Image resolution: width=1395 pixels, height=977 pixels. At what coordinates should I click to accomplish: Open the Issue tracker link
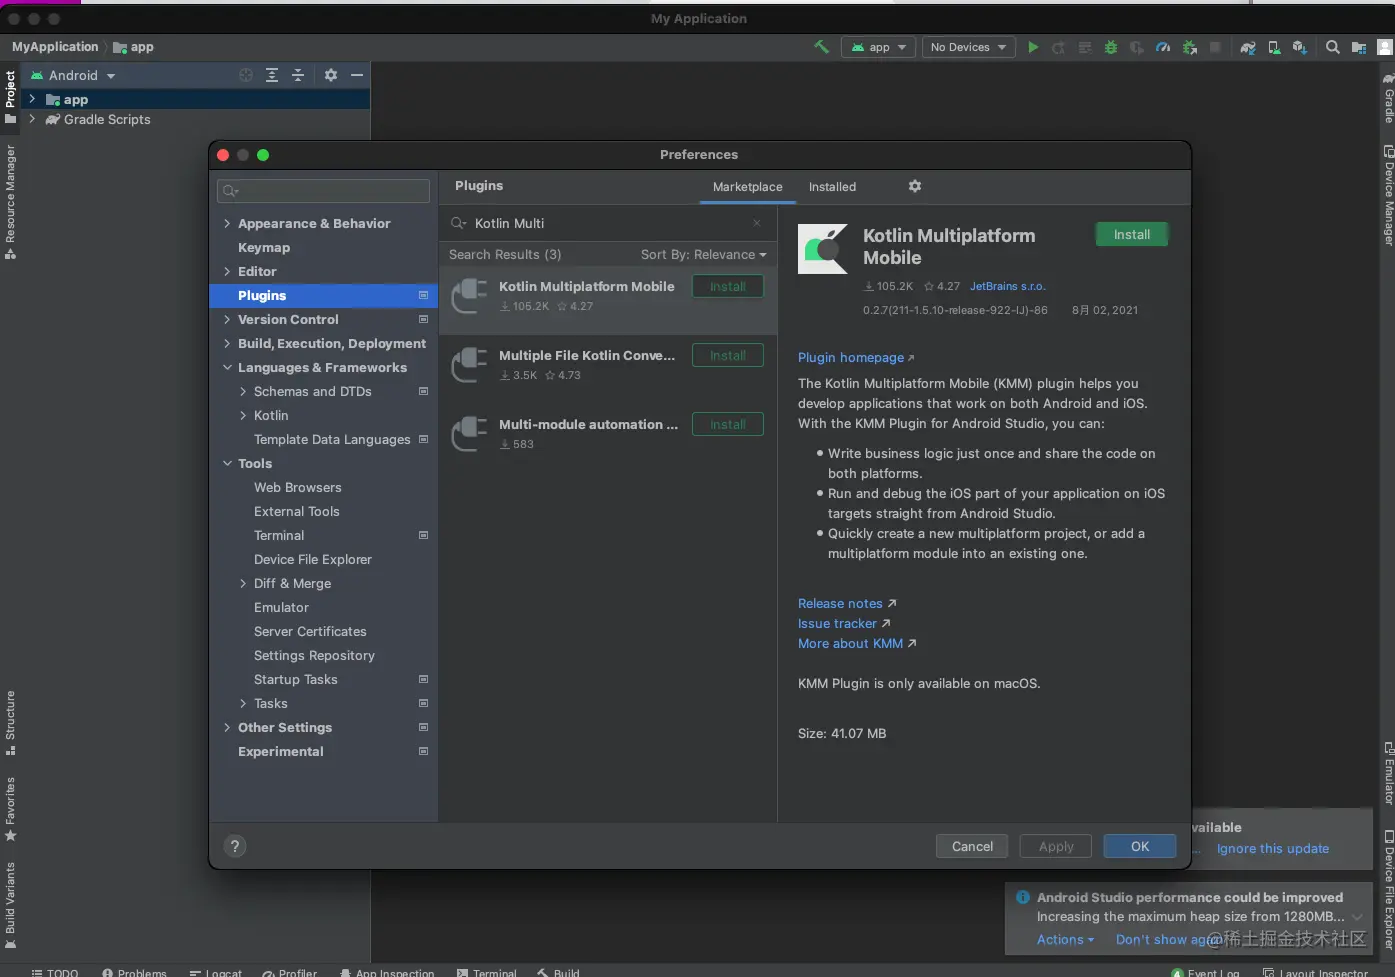[x=844, y=623]
